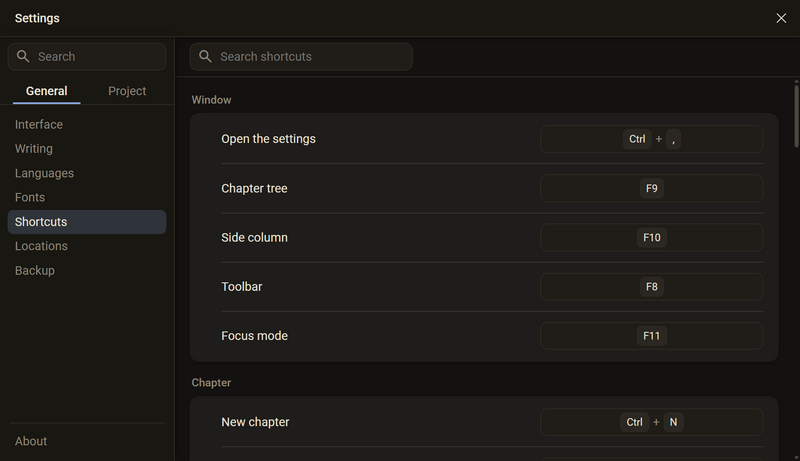Screen dimensions: 800x461
Task: Open the Backup settings section
Action: click(87, 271)
